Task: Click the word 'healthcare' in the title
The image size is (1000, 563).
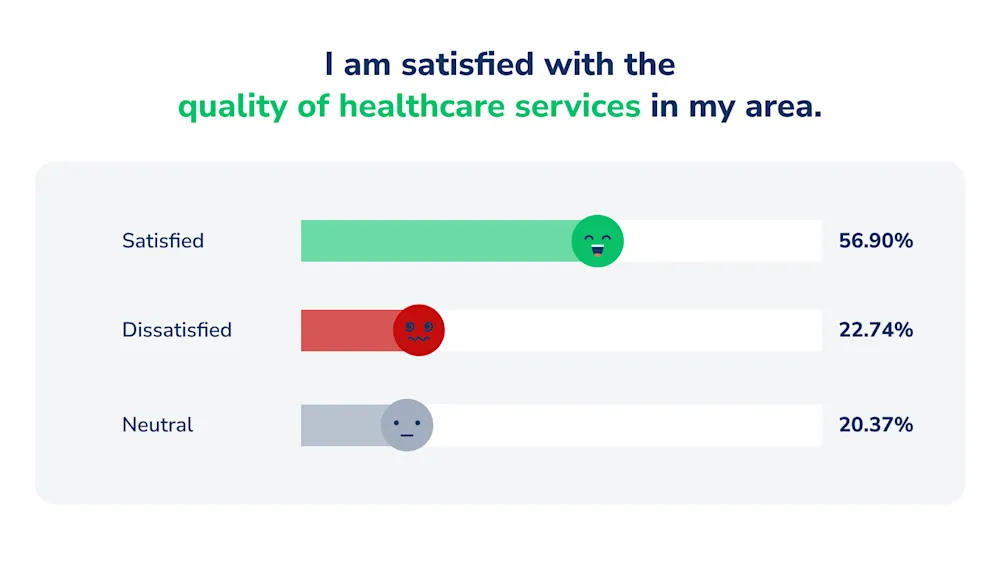Action: (x=422, y=105)
